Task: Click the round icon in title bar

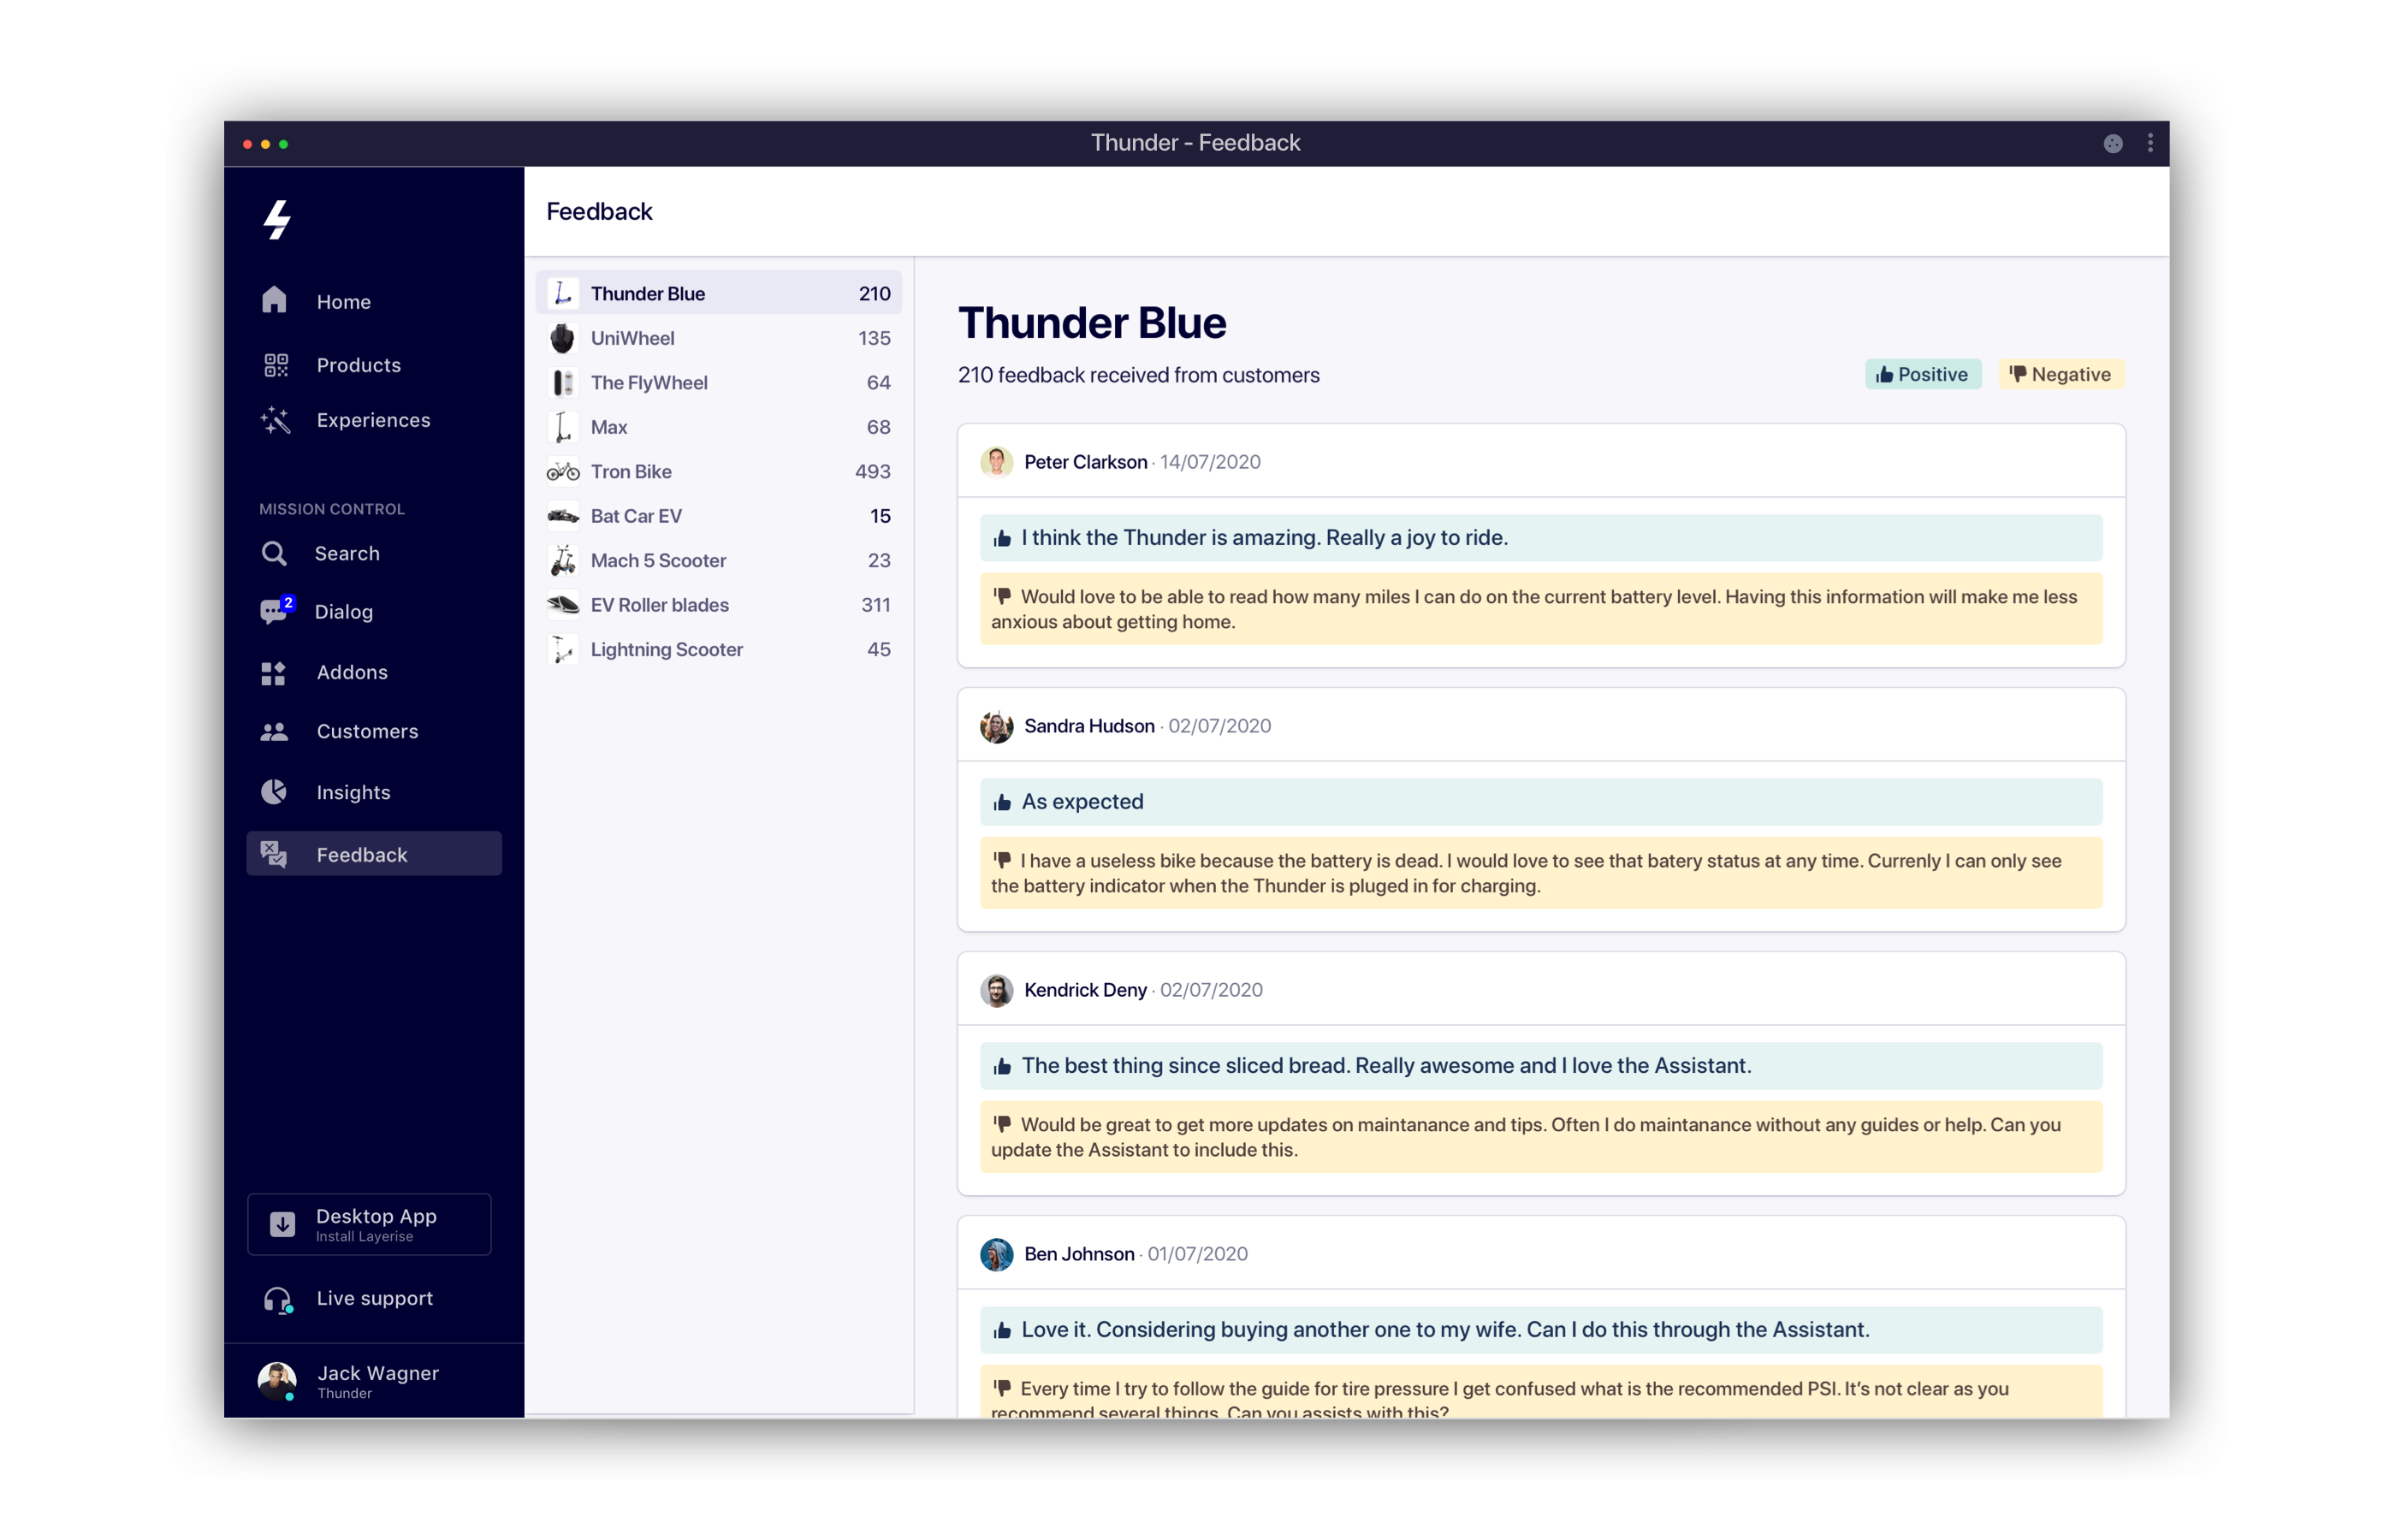Action: click(x=2112, y=143)
